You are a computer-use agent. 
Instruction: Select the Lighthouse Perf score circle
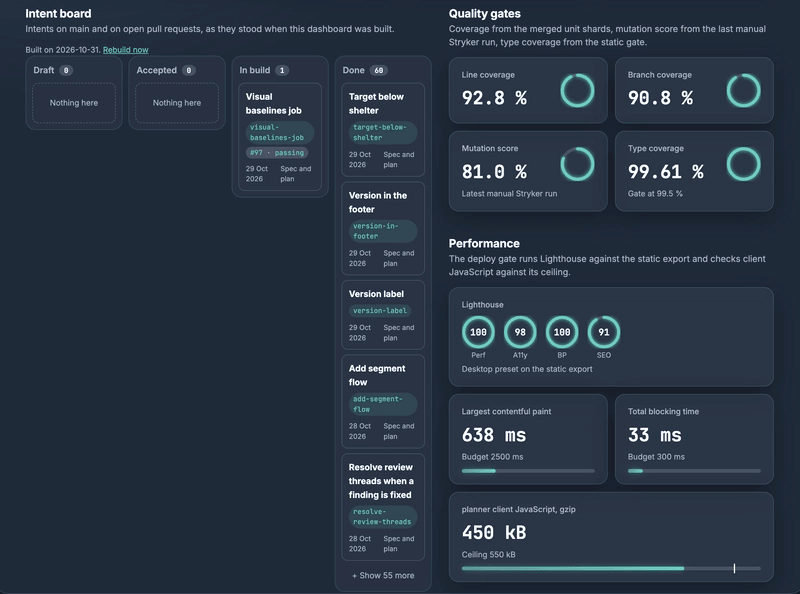coord(478,332)
